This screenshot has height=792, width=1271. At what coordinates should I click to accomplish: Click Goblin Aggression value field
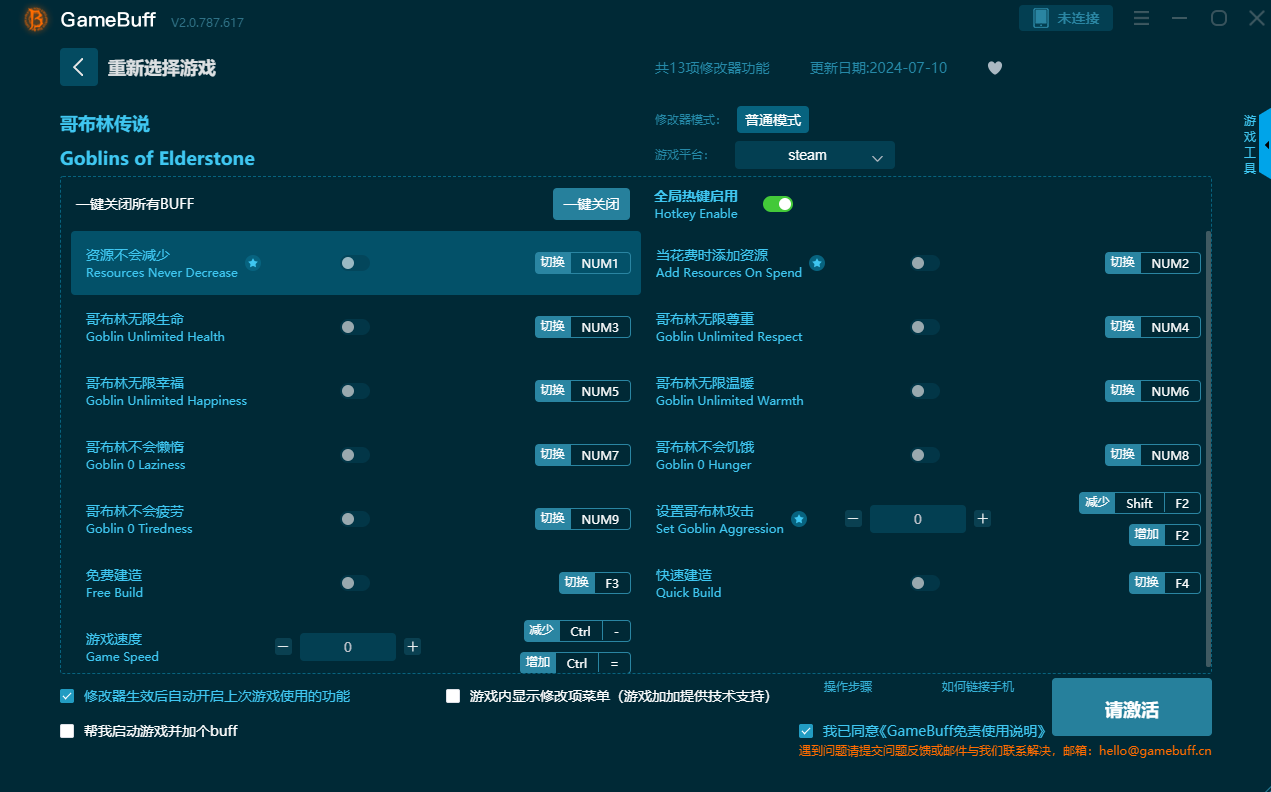[x=918, y=519]
